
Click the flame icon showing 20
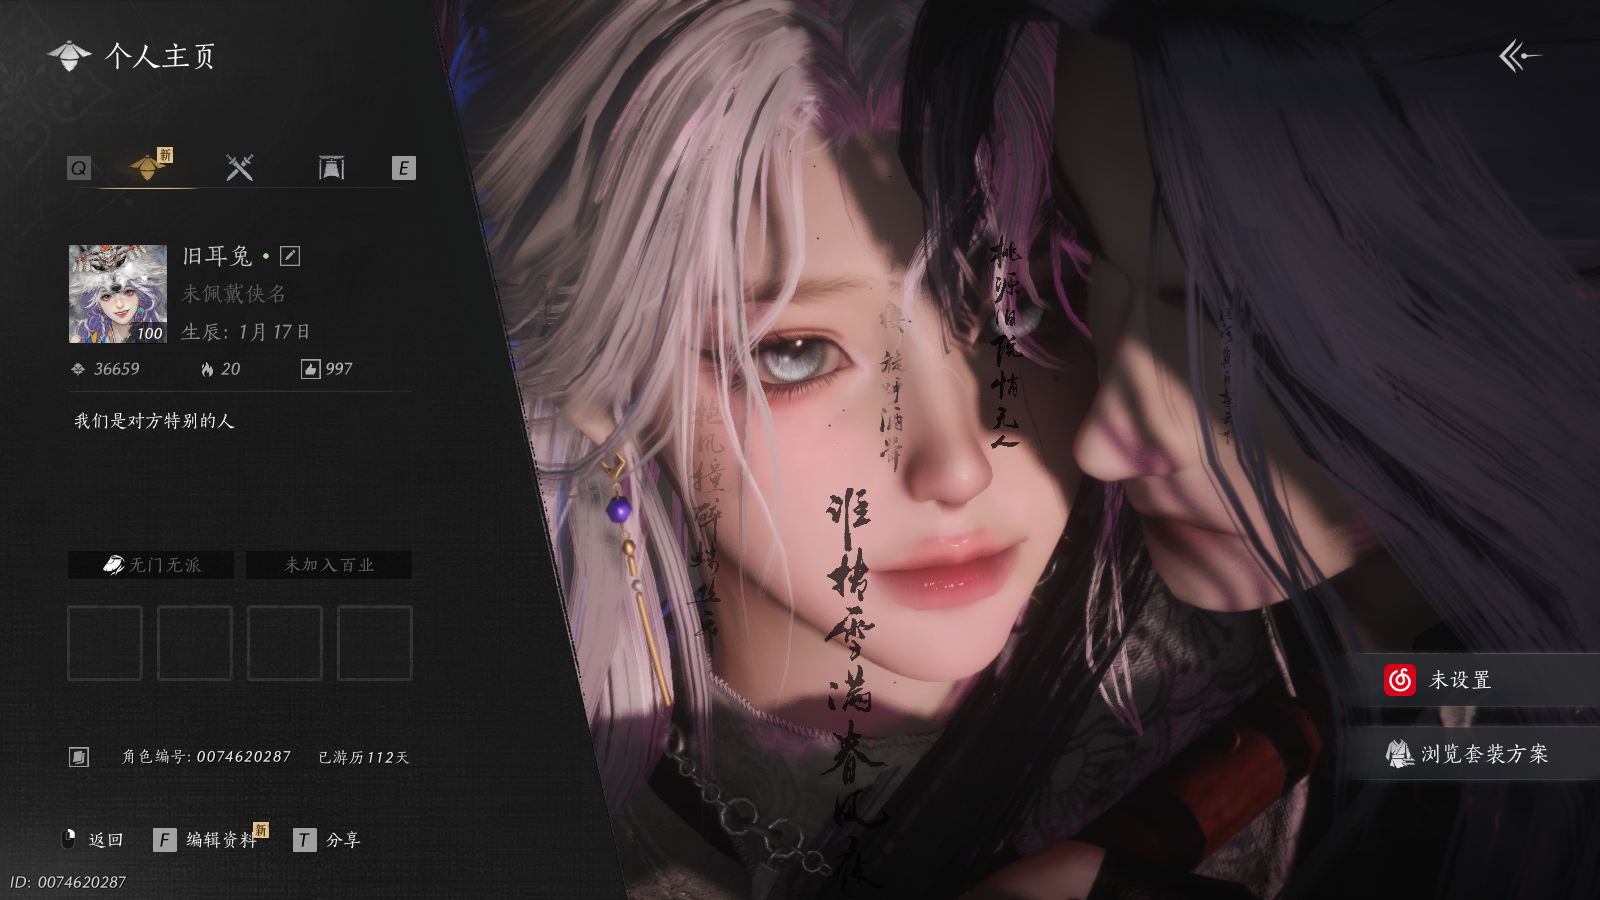tap(207, 369)
